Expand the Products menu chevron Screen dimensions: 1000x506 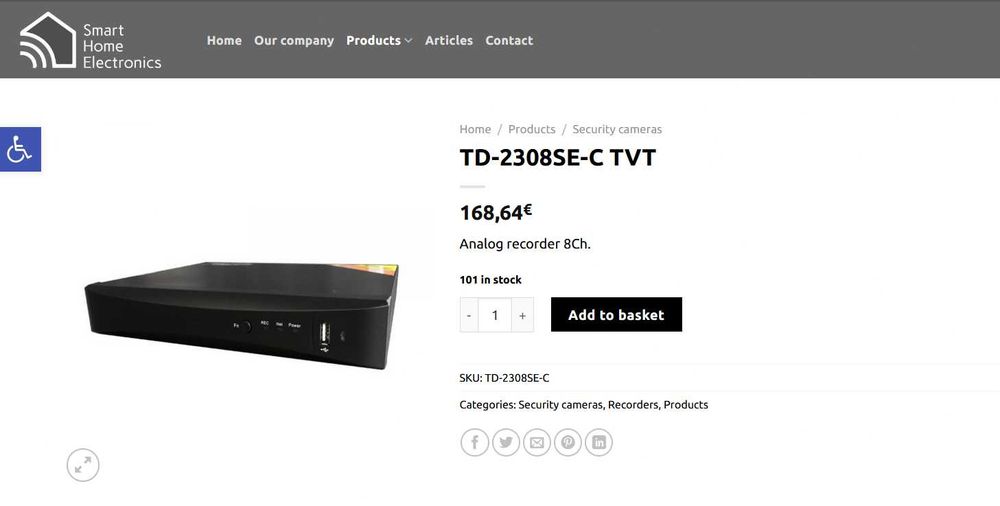tap(408, 41)
